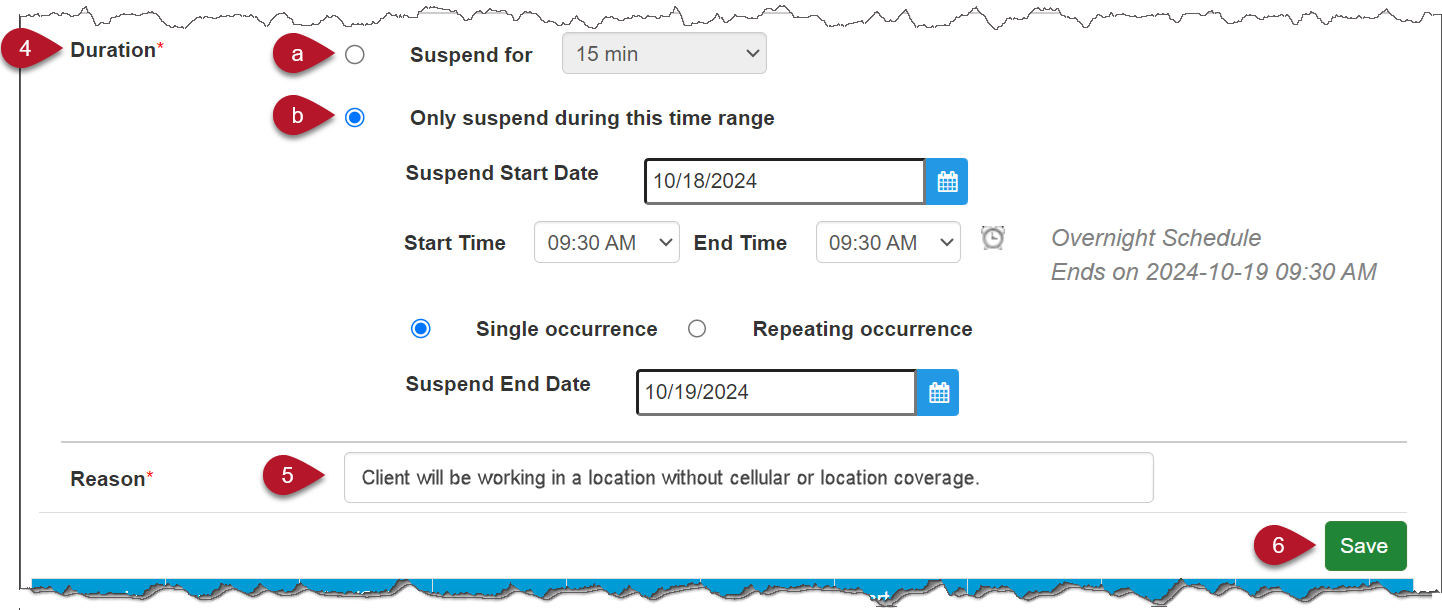The height and width of the screenshot is (610, 1442).
Task: Expand the "15 min" Suspend for dropdown
Action: [x=664, y=54]
